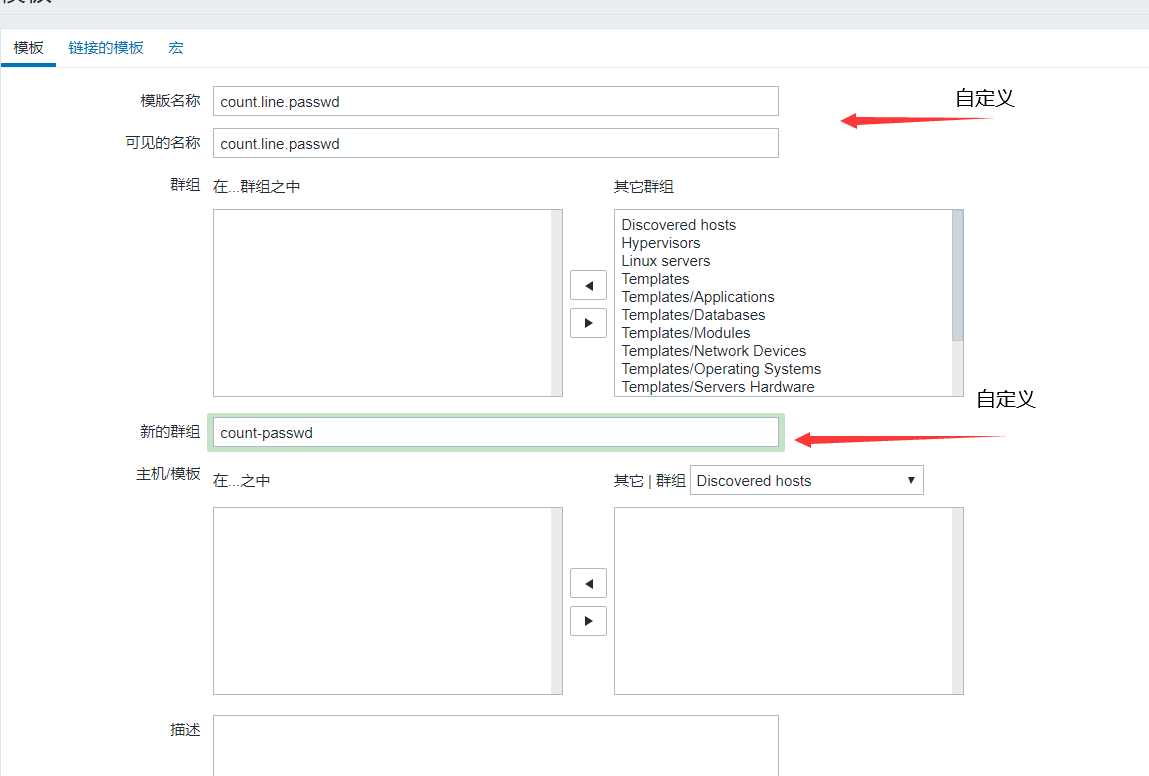Select Templates/Operating Systems group
Image resolution: width=1149 pixels, height=776 pixels.
click(721, 369)
